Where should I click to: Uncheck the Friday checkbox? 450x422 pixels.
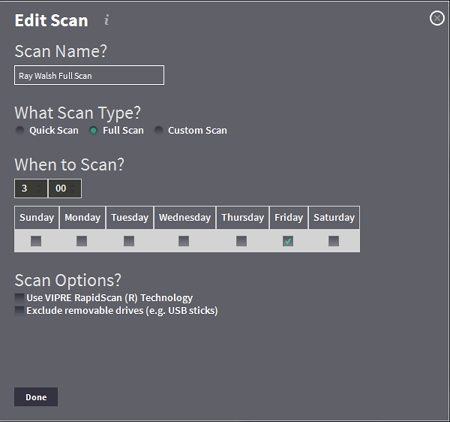point(288,241)
